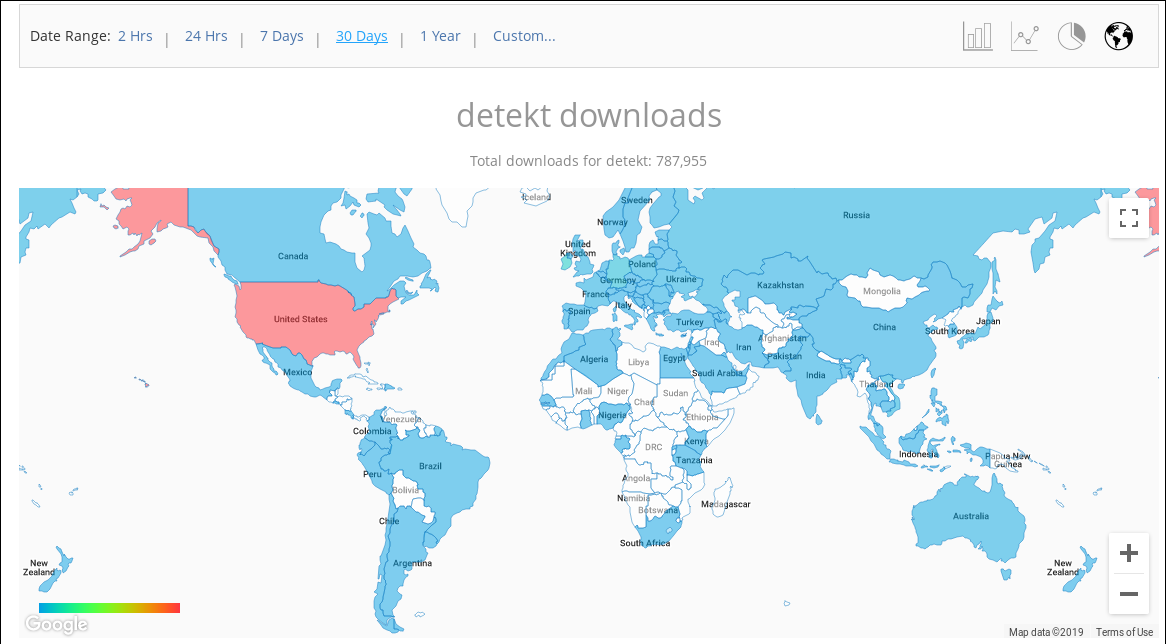Open the map Terms of Use
This screenshot has width=1166, height=644.
(1124, 632)
